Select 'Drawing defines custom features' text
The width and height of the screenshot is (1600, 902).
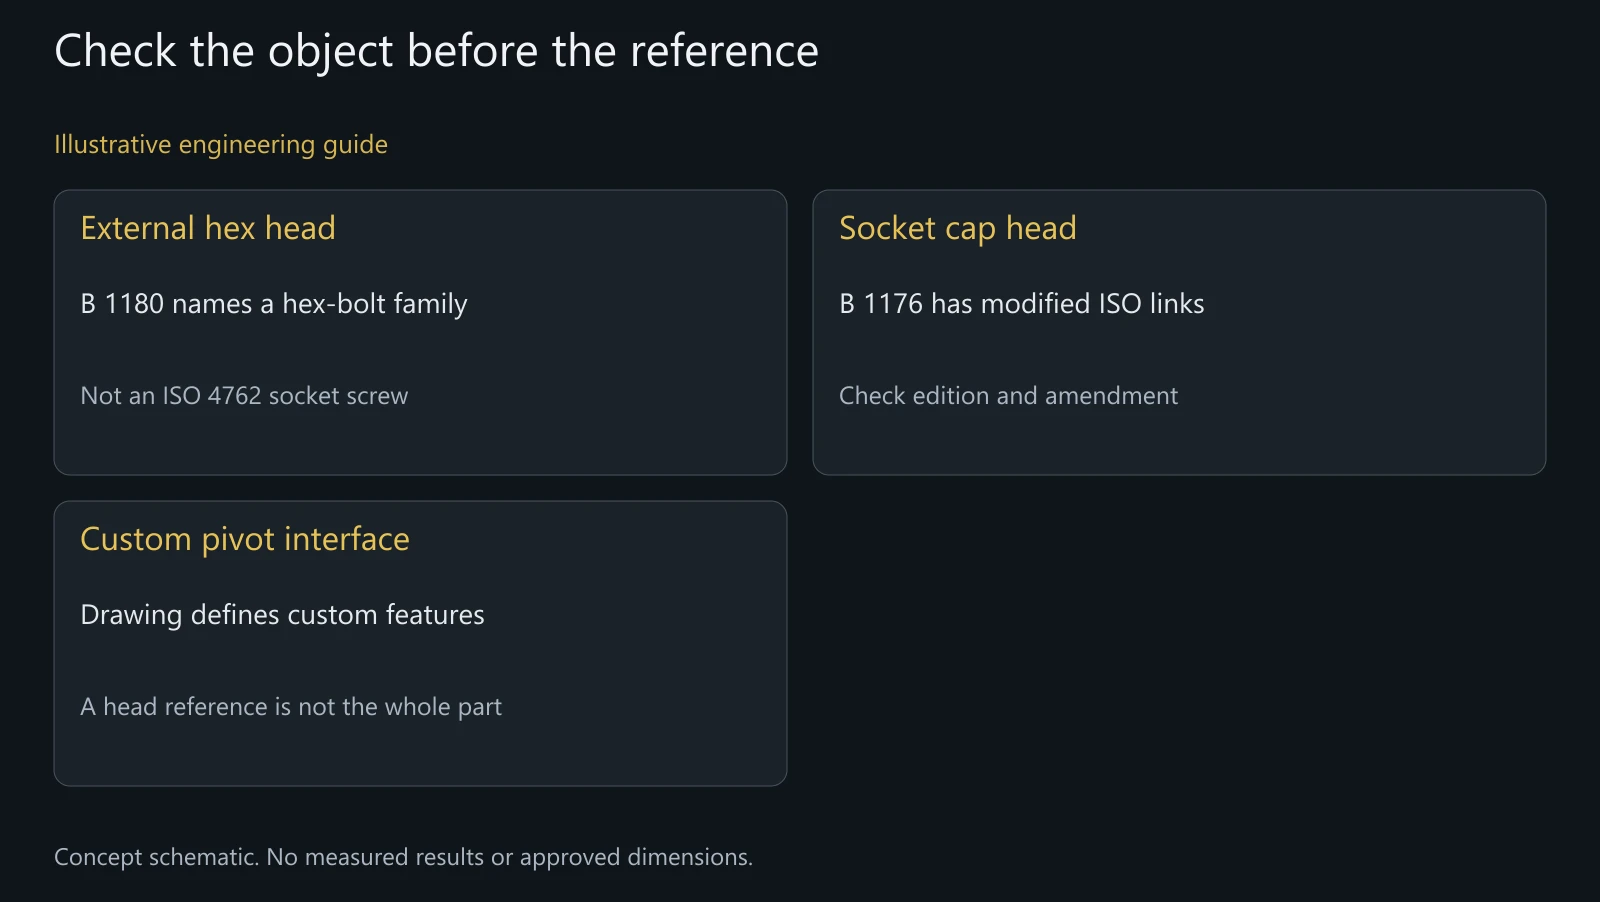coord(282,615)
